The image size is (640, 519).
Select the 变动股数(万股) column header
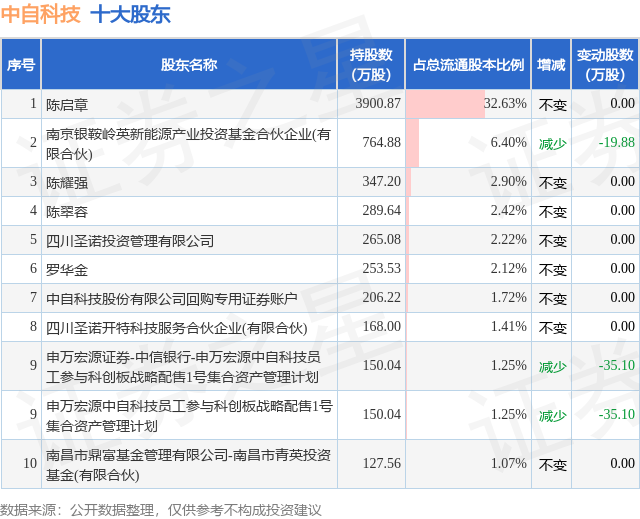605,64
